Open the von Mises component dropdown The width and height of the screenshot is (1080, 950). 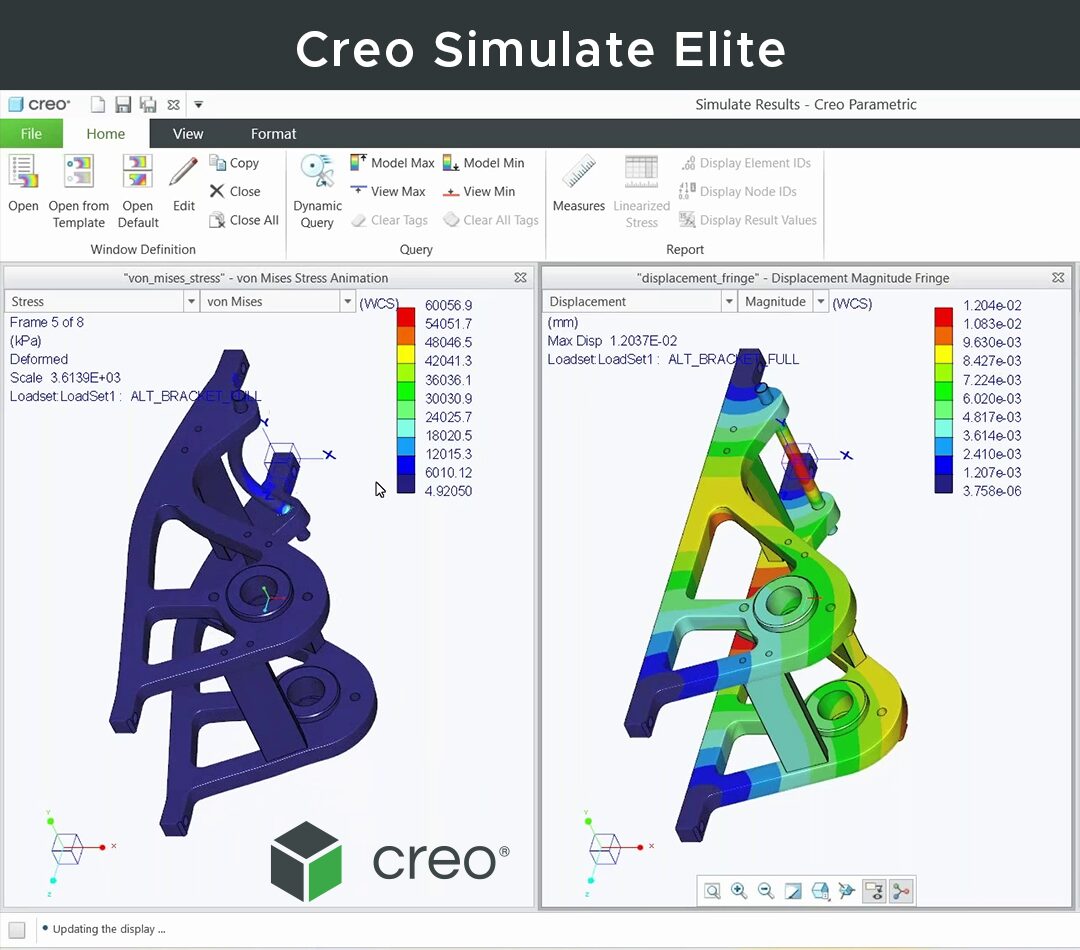click(x=347, y=302)
